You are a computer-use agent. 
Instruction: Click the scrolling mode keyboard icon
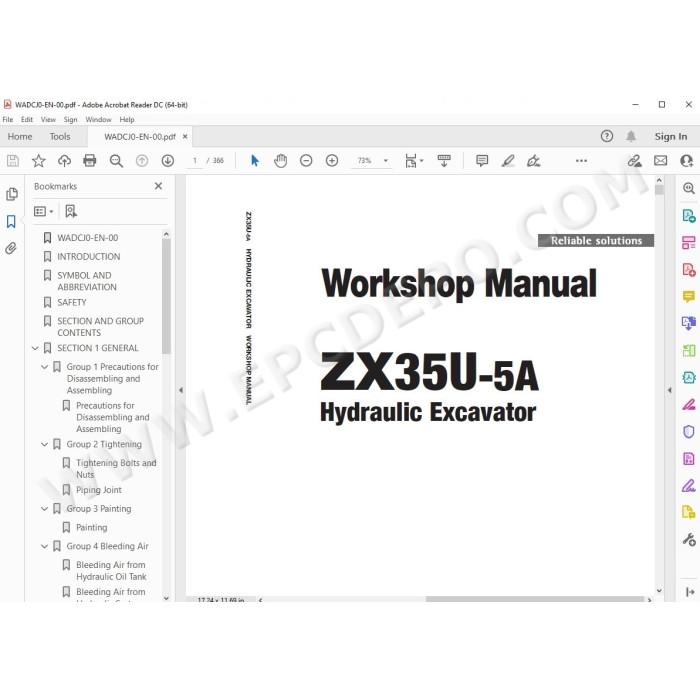coord(444,161)
